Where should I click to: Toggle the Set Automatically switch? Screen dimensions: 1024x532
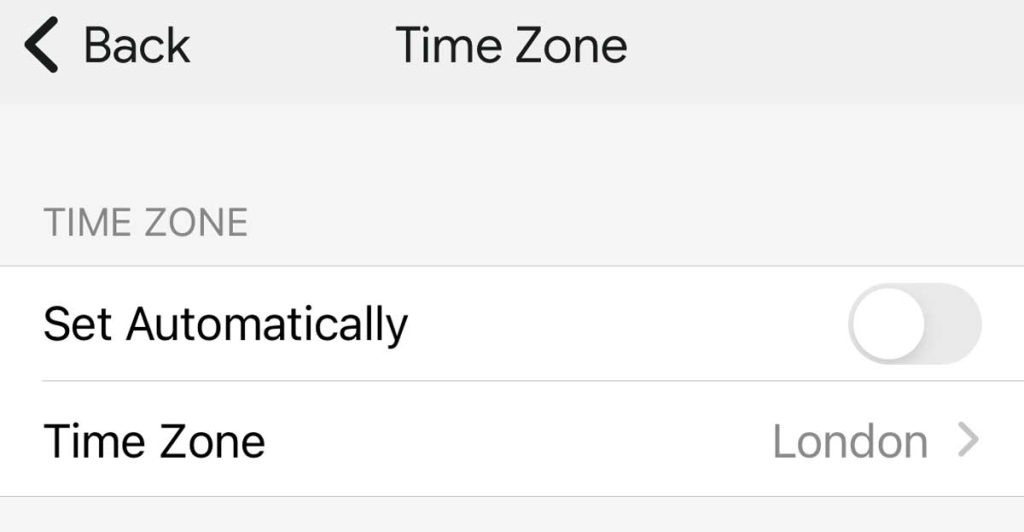point(914,325)
